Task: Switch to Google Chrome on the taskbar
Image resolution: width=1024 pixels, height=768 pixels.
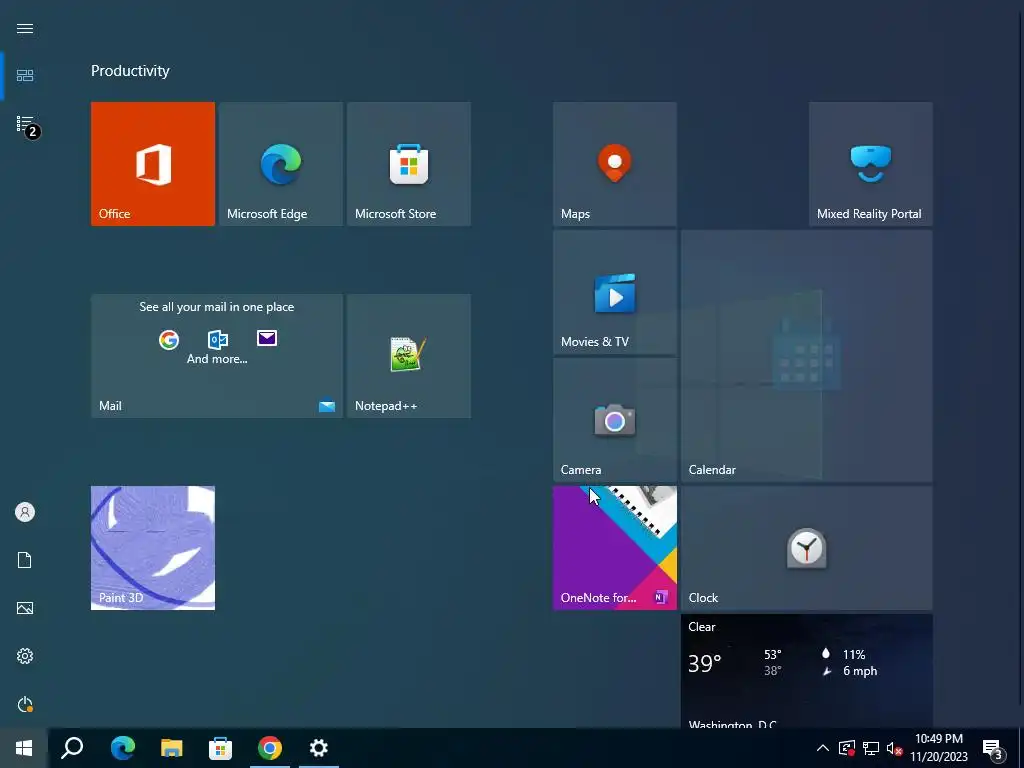Action: 270,748
